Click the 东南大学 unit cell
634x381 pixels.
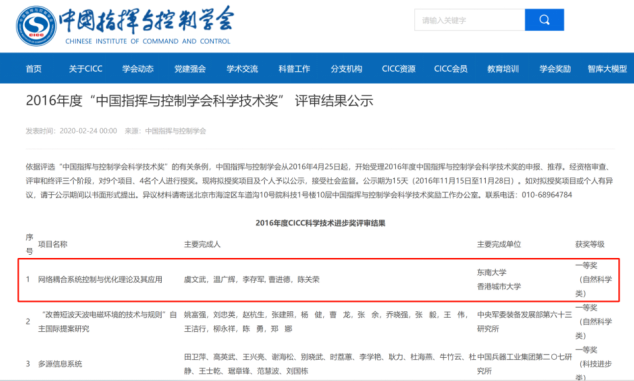point(492,272)
